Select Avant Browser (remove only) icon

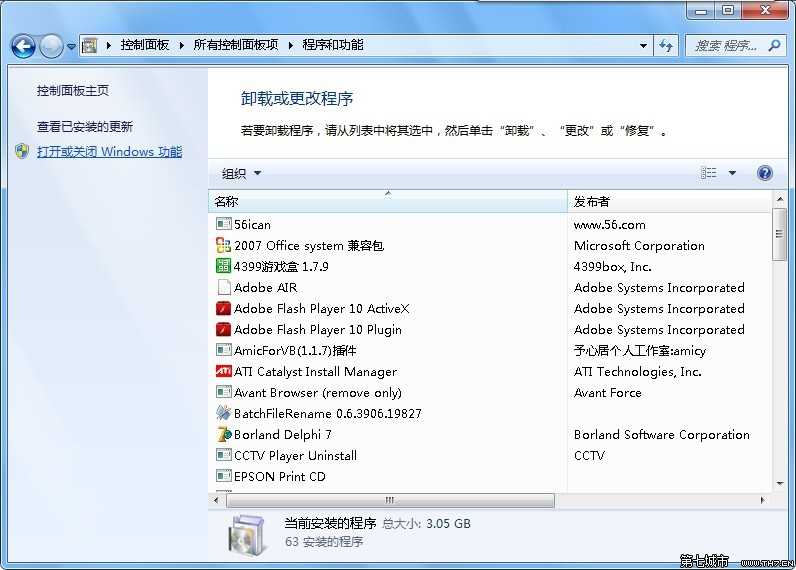(223, 392)
